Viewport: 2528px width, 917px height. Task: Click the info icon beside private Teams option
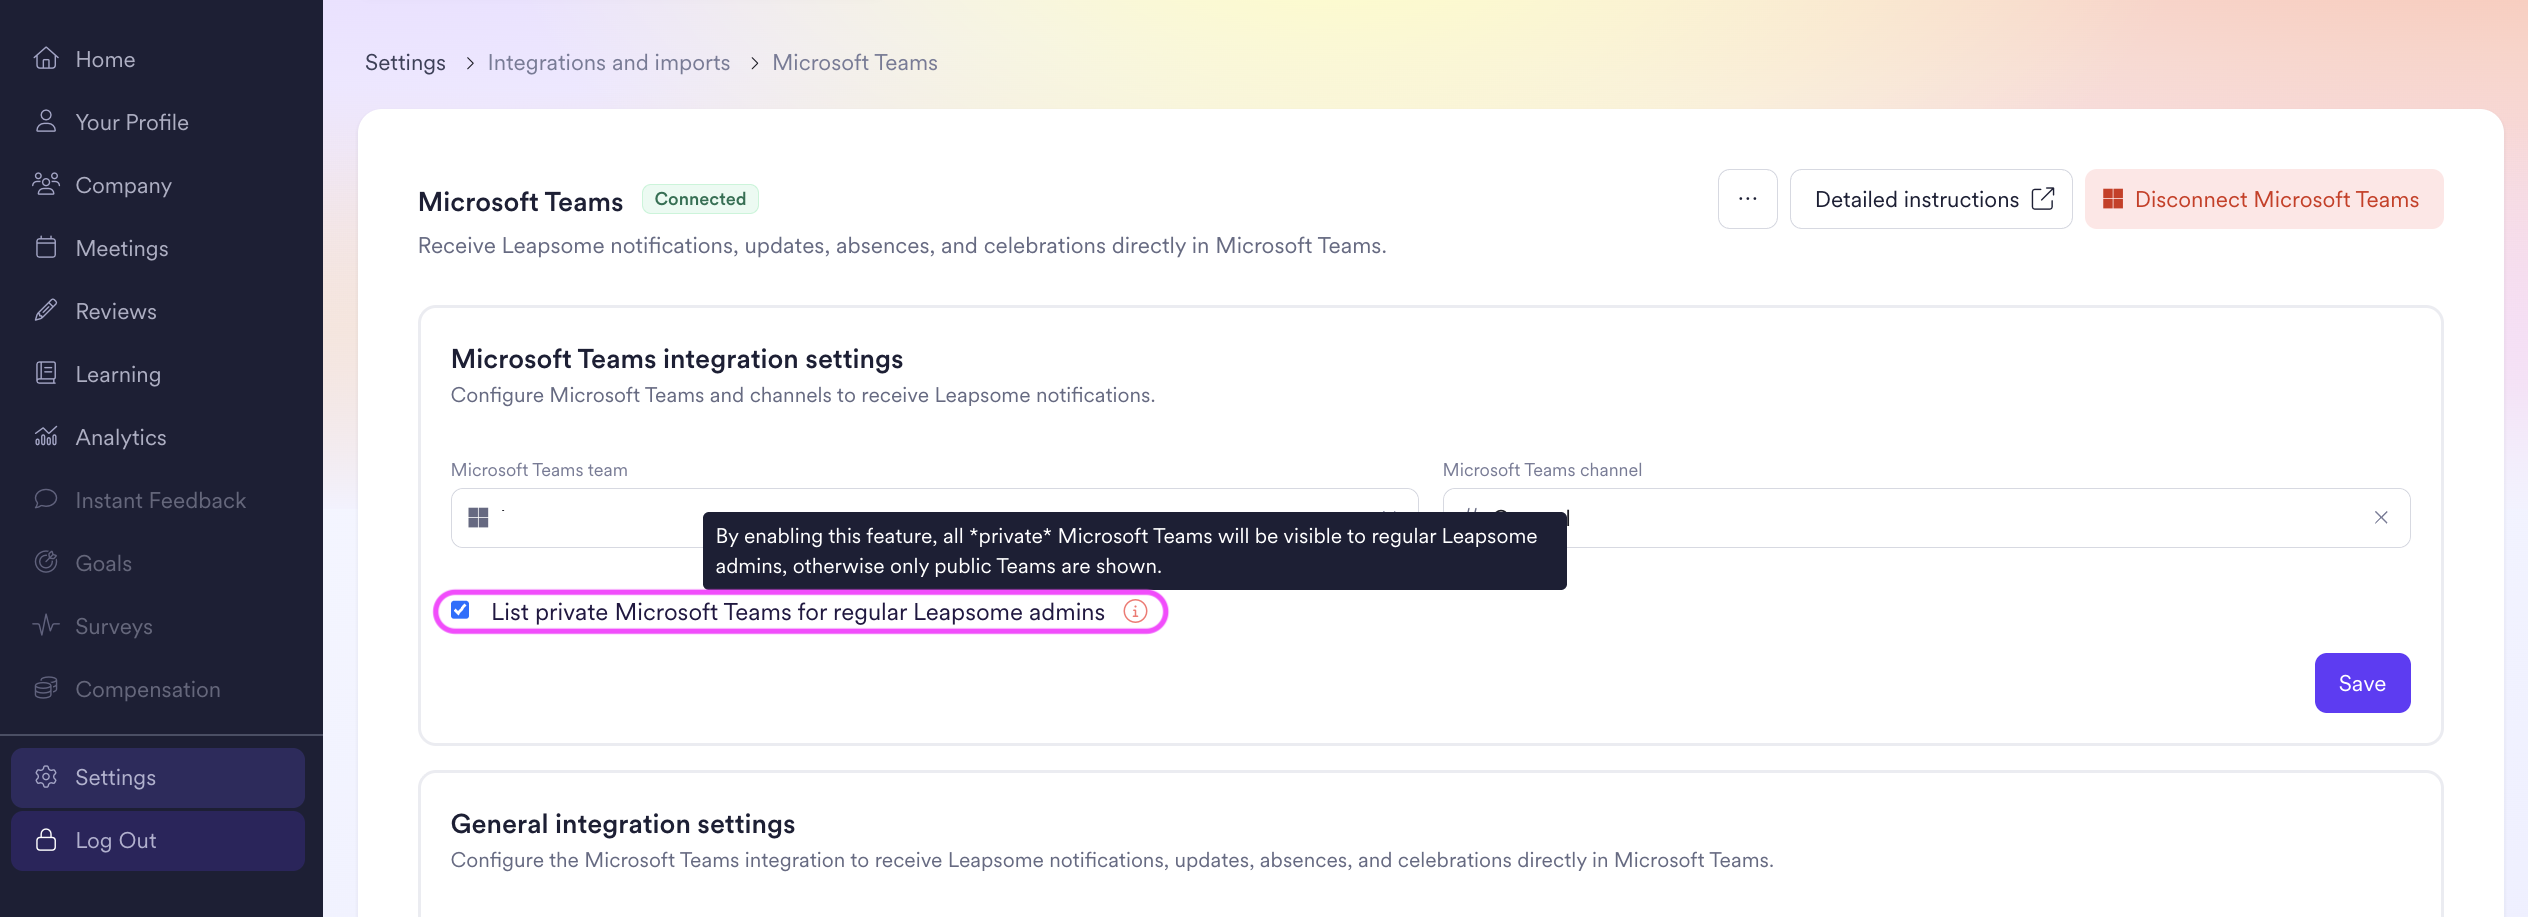click(1135, 612)
